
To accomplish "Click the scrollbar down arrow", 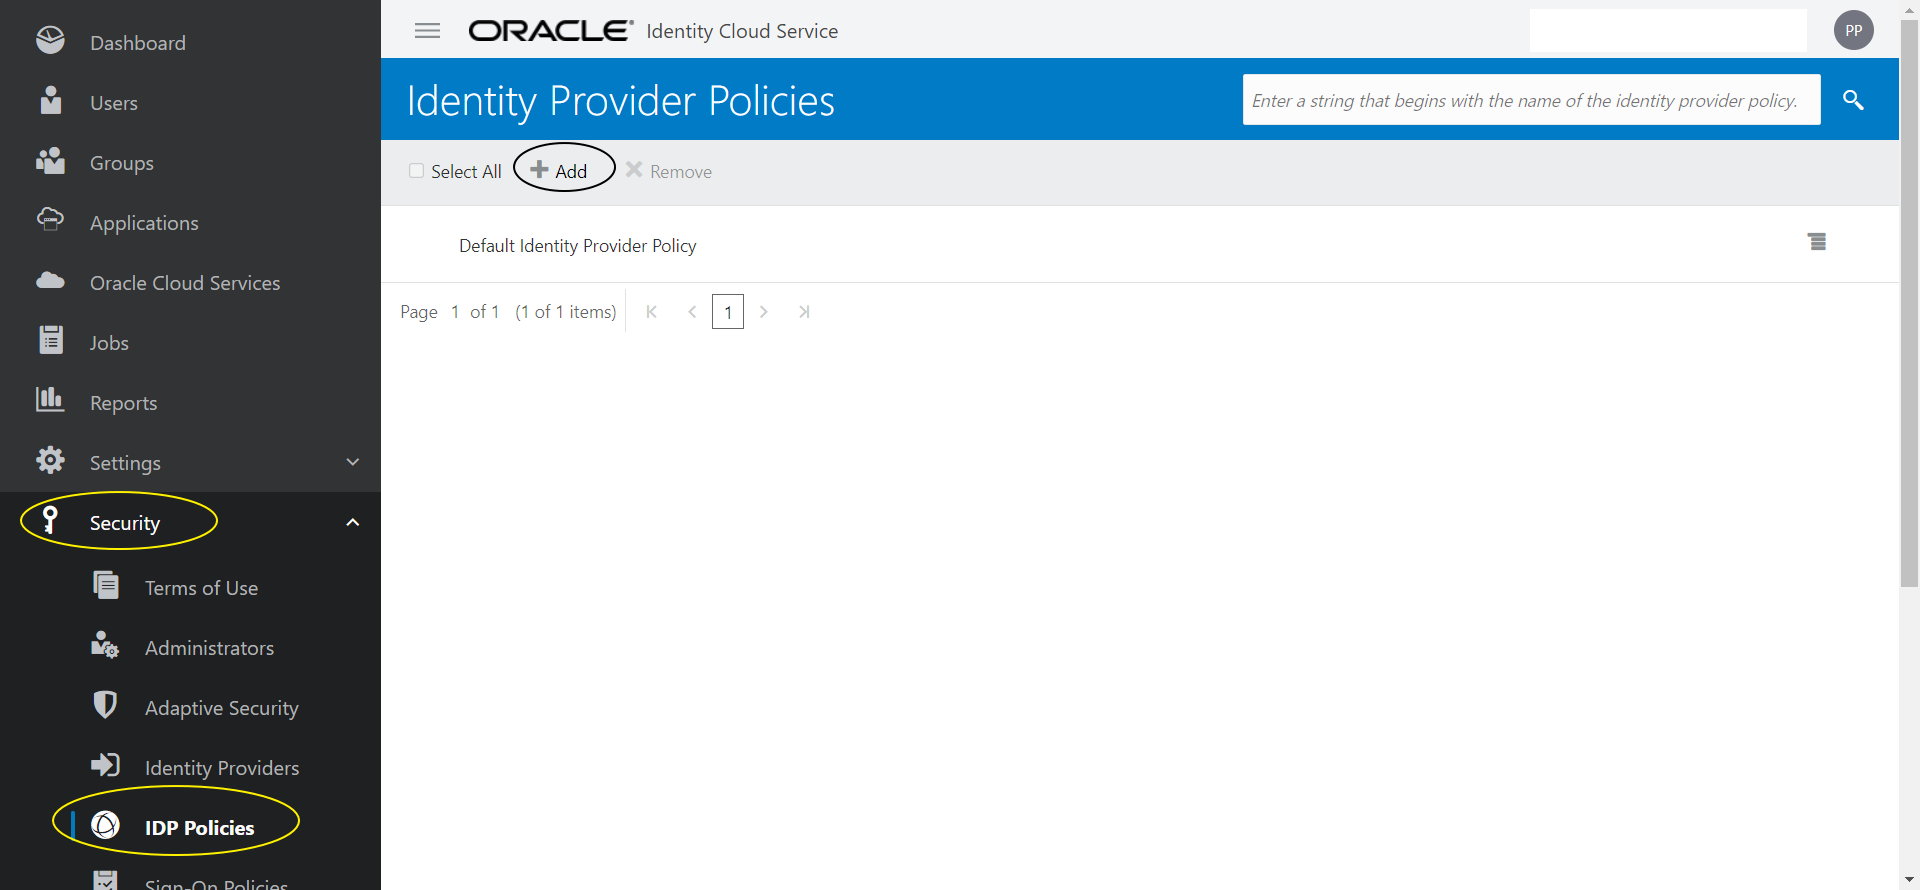I will click(x=1910, y=880).
